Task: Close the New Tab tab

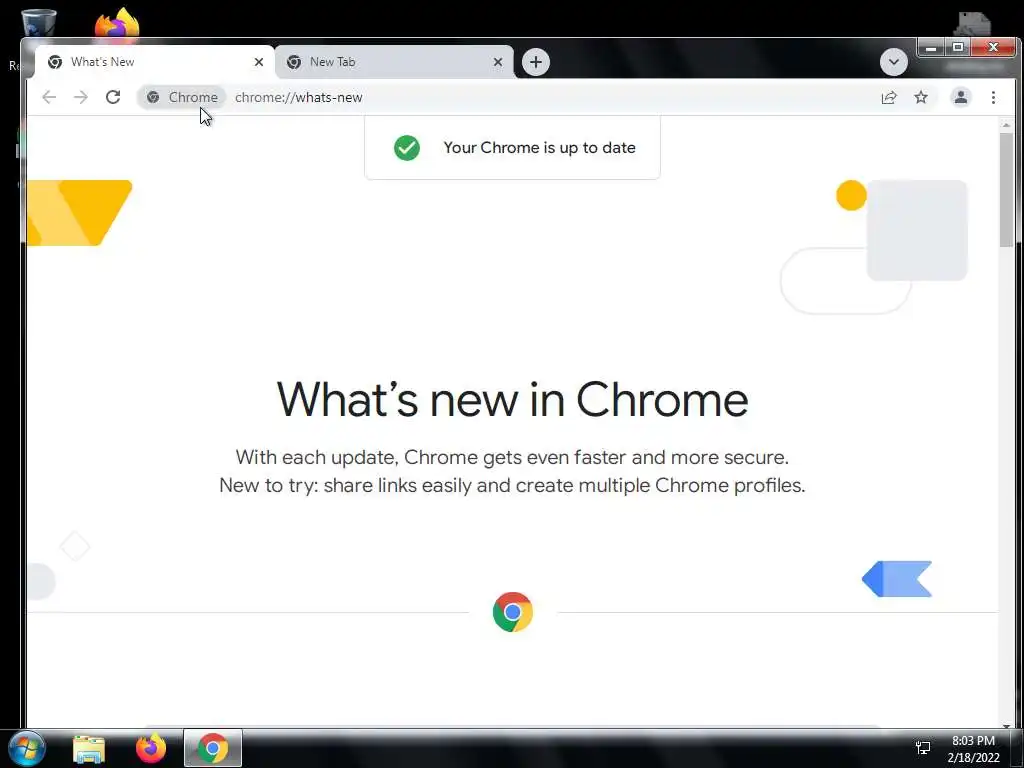Action: pos(498,62)
